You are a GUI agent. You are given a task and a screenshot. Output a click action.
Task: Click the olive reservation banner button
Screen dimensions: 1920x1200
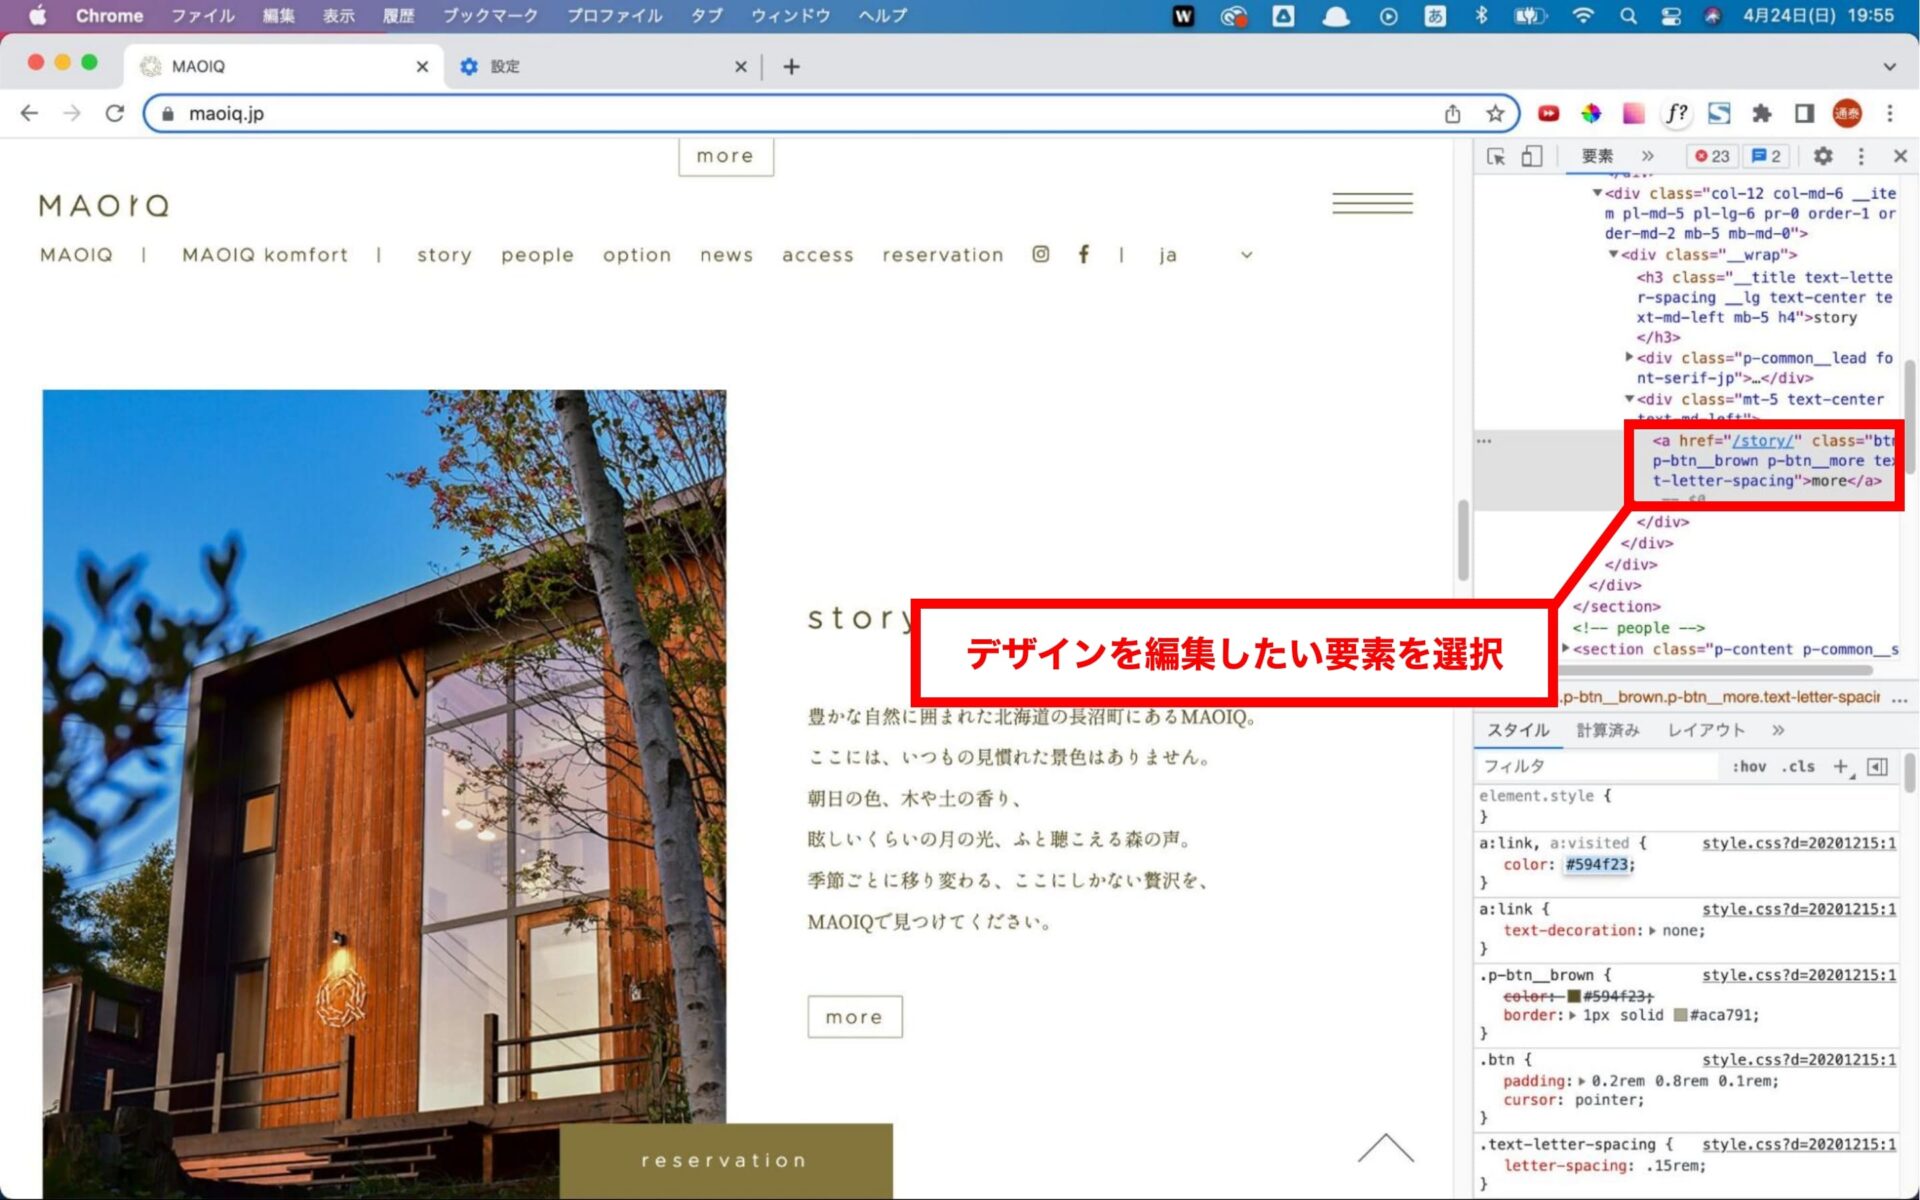725,1160
